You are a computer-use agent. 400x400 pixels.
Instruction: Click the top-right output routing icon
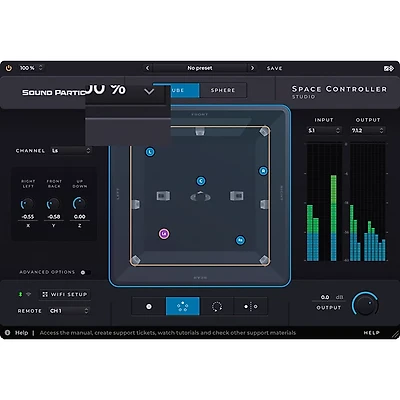(x=389, y=68)
